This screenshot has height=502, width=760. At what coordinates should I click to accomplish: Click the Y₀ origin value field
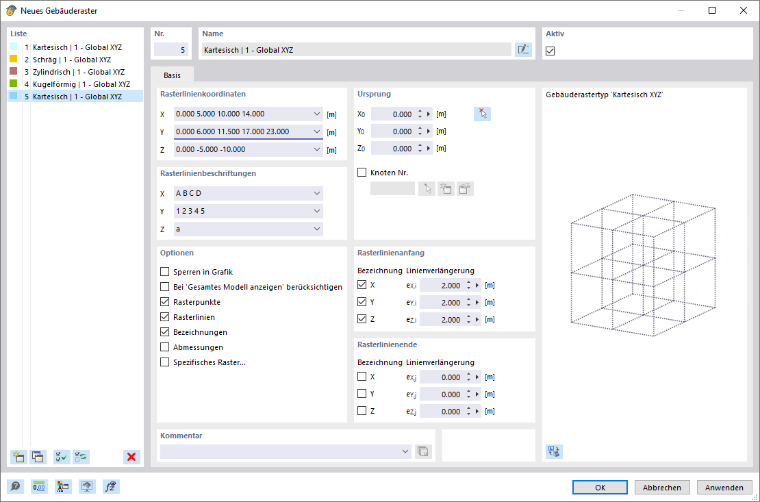pos(394,131)
